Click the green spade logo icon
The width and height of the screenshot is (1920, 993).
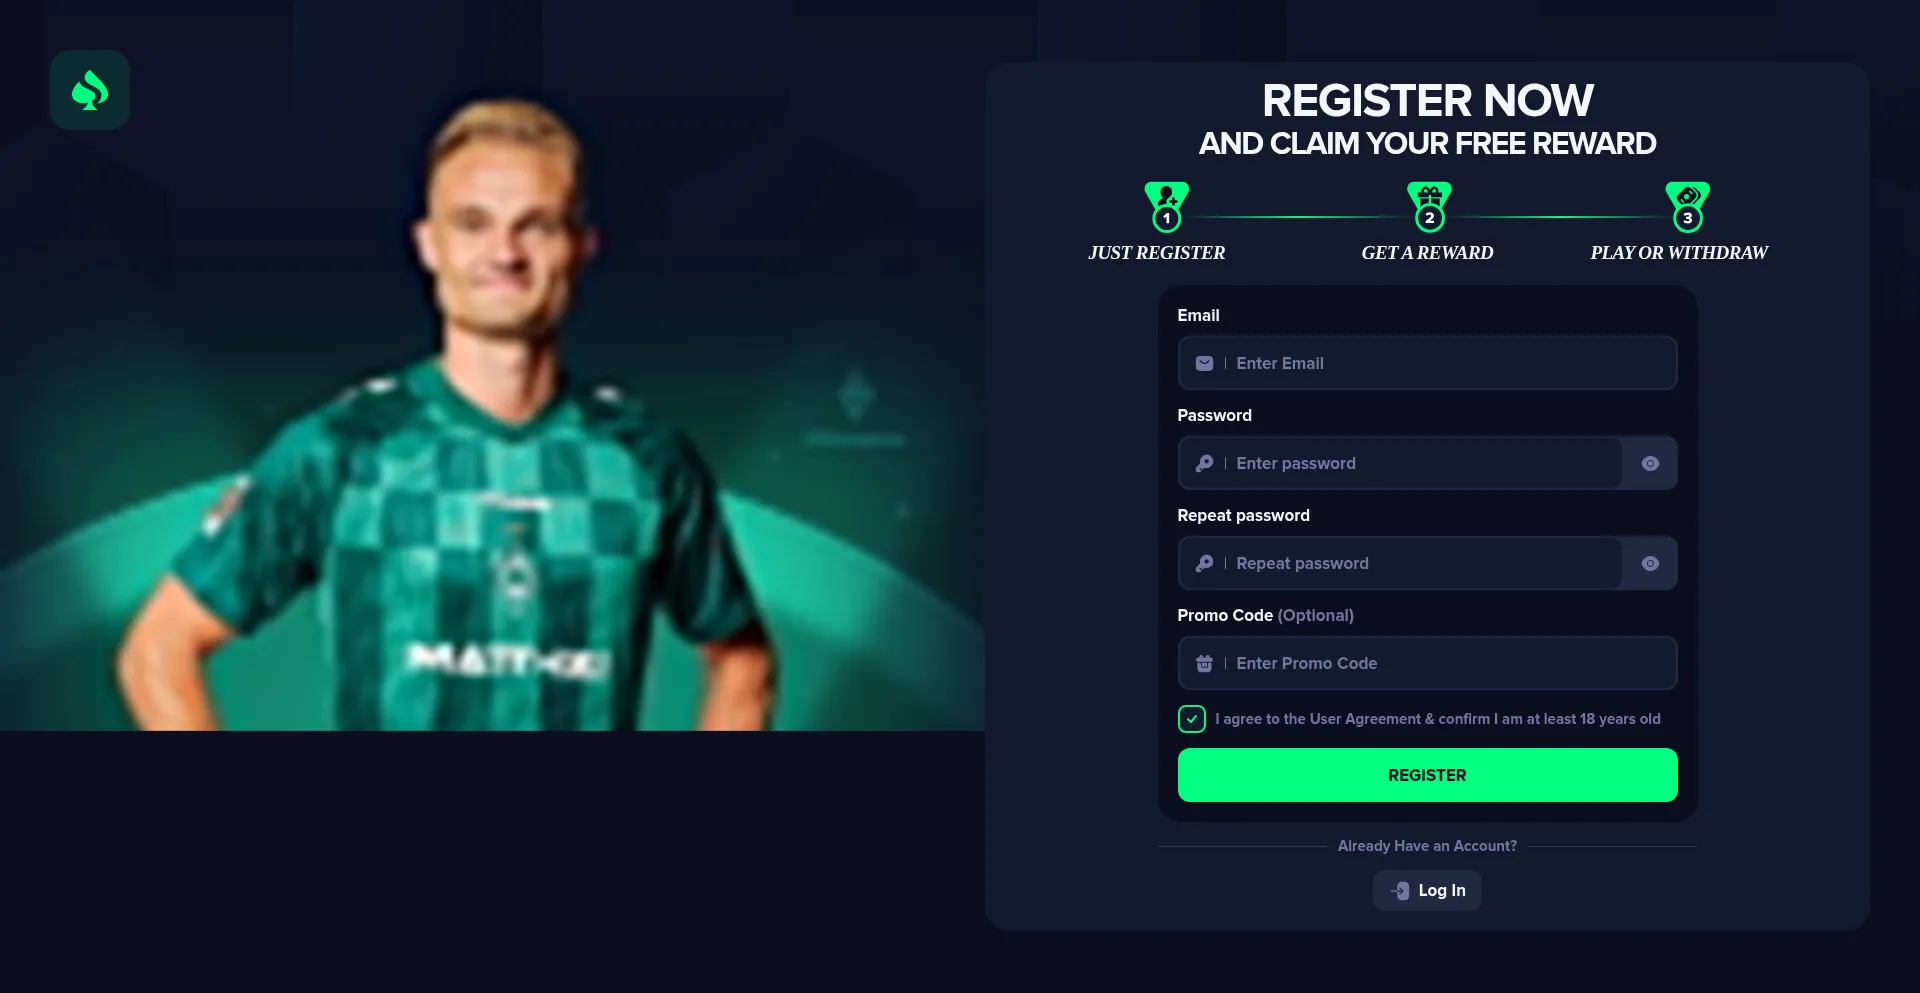click(90, 90)
